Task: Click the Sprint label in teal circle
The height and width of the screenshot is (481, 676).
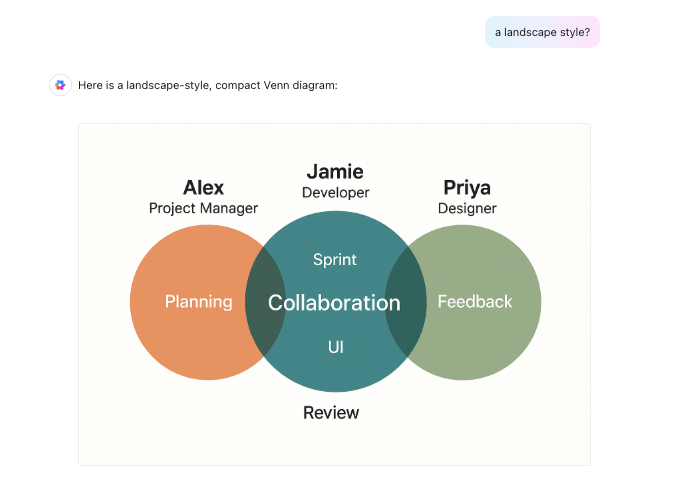Action: click(x=335, y=259)
